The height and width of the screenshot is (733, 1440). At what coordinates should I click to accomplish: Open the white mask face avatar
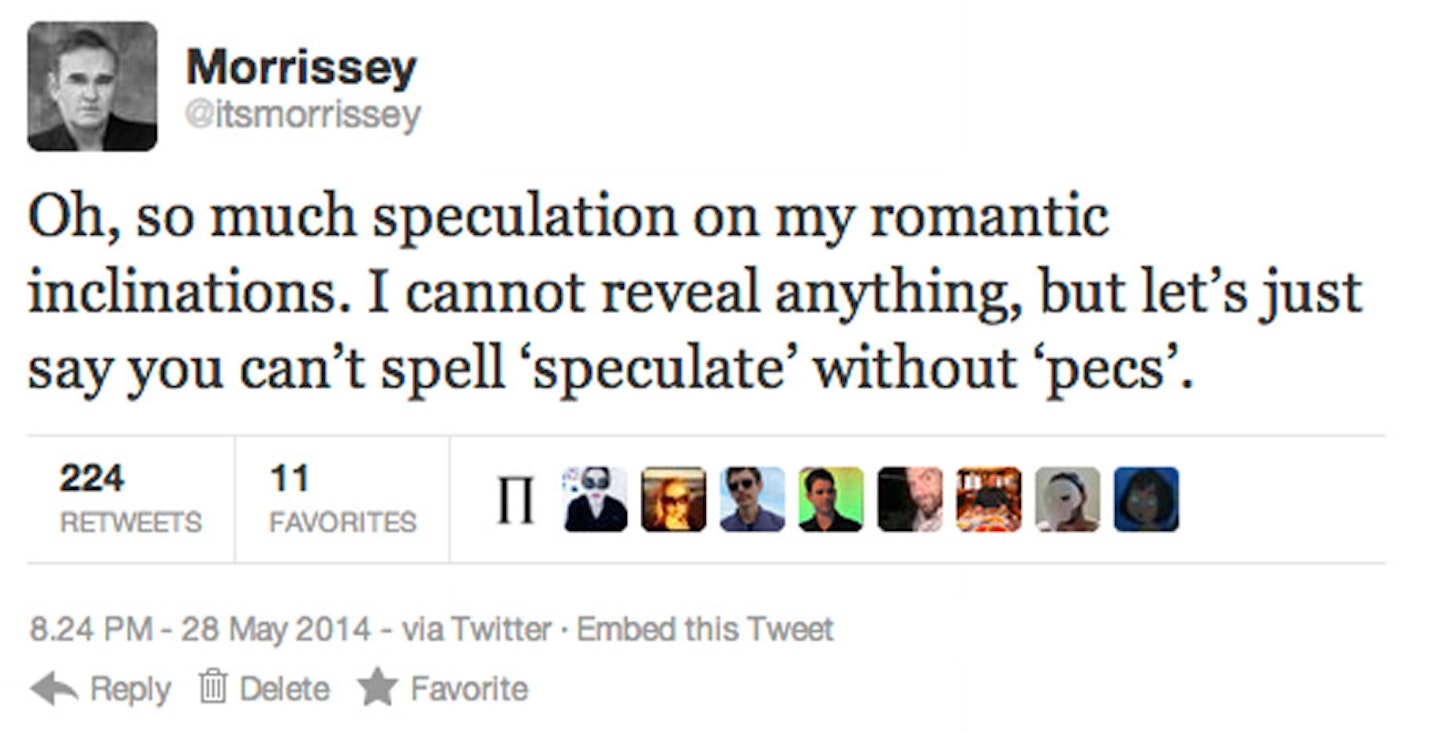point(1067,500)
